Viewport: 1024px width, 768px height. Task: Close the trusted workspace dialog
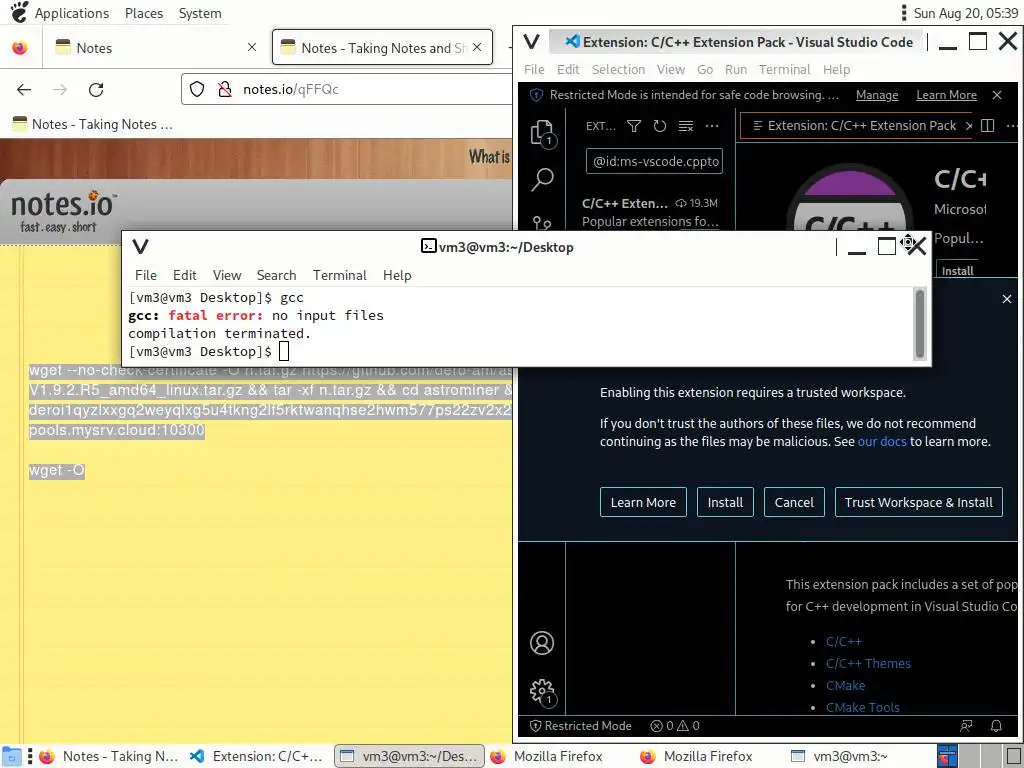[1006, 299]
